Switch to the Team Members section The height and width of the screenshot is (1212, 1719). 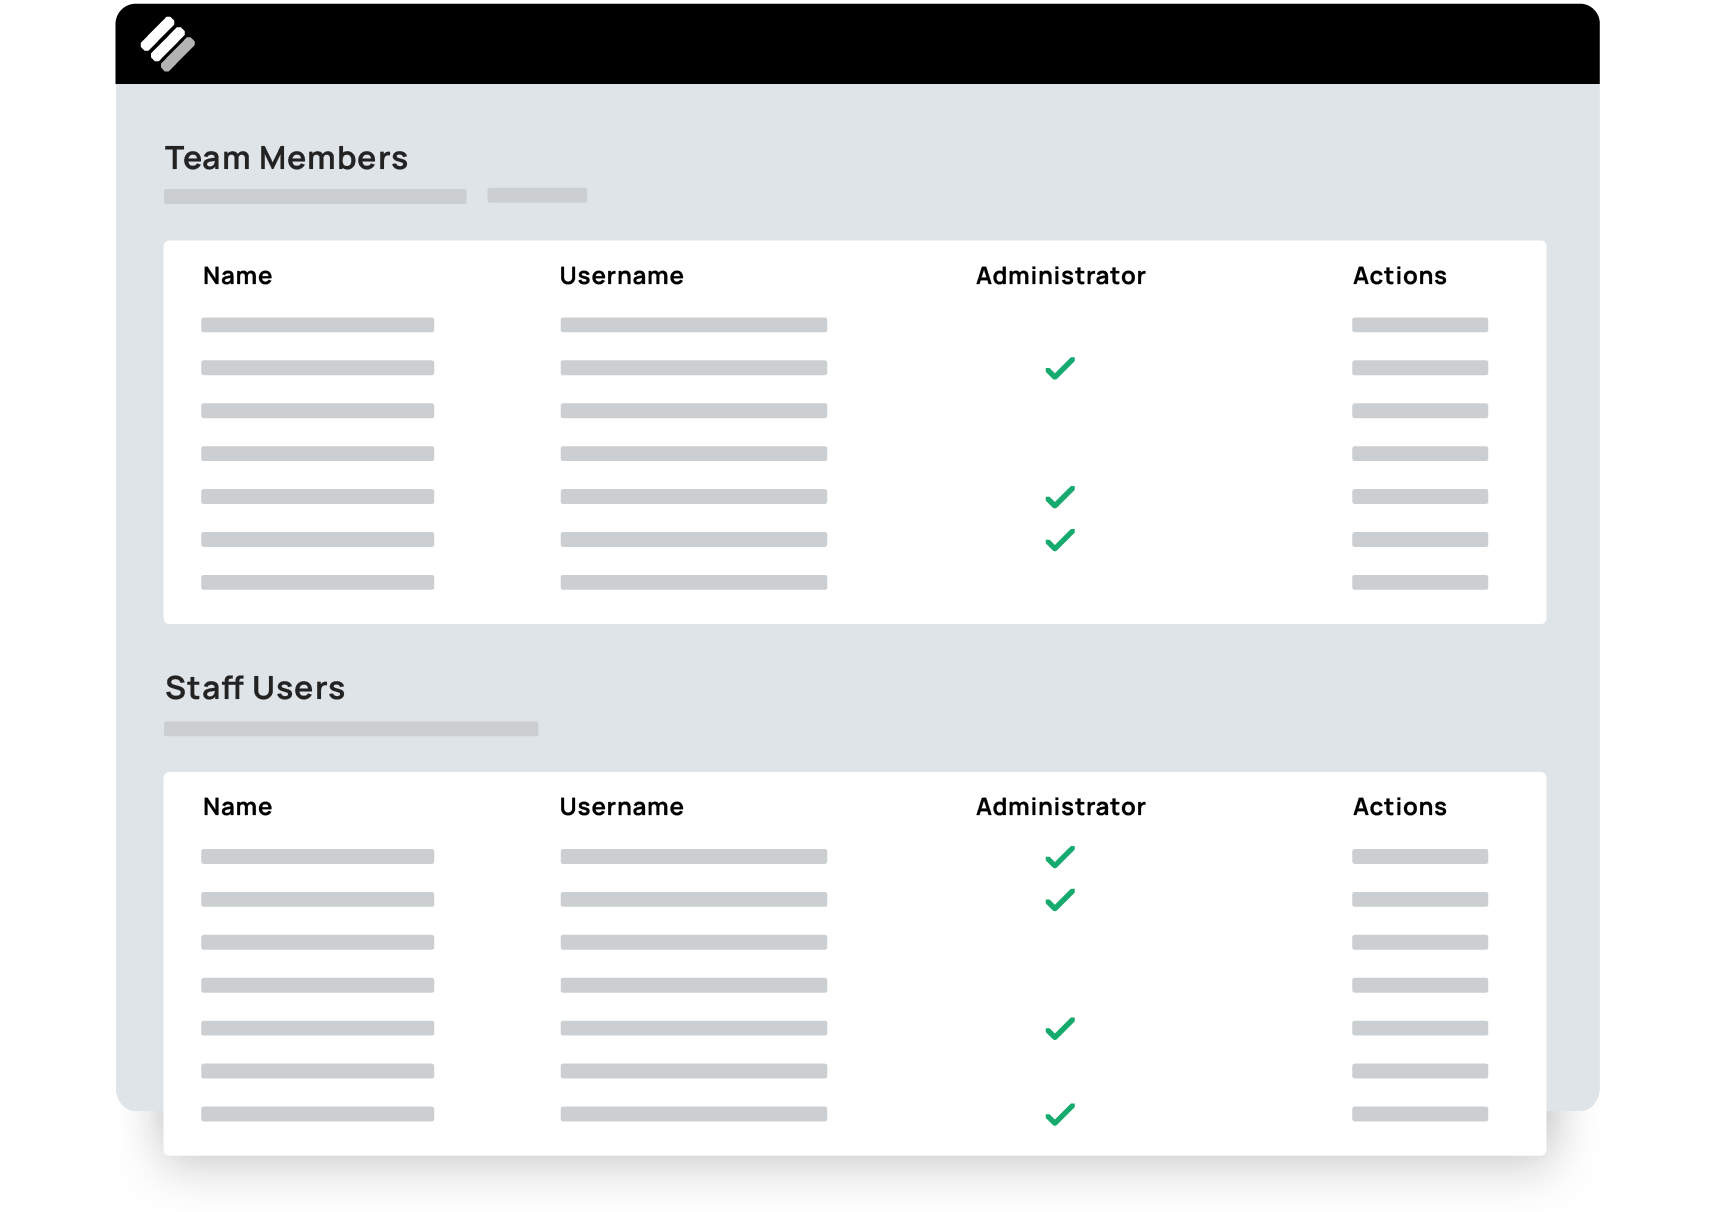click(x=287, y=157)
